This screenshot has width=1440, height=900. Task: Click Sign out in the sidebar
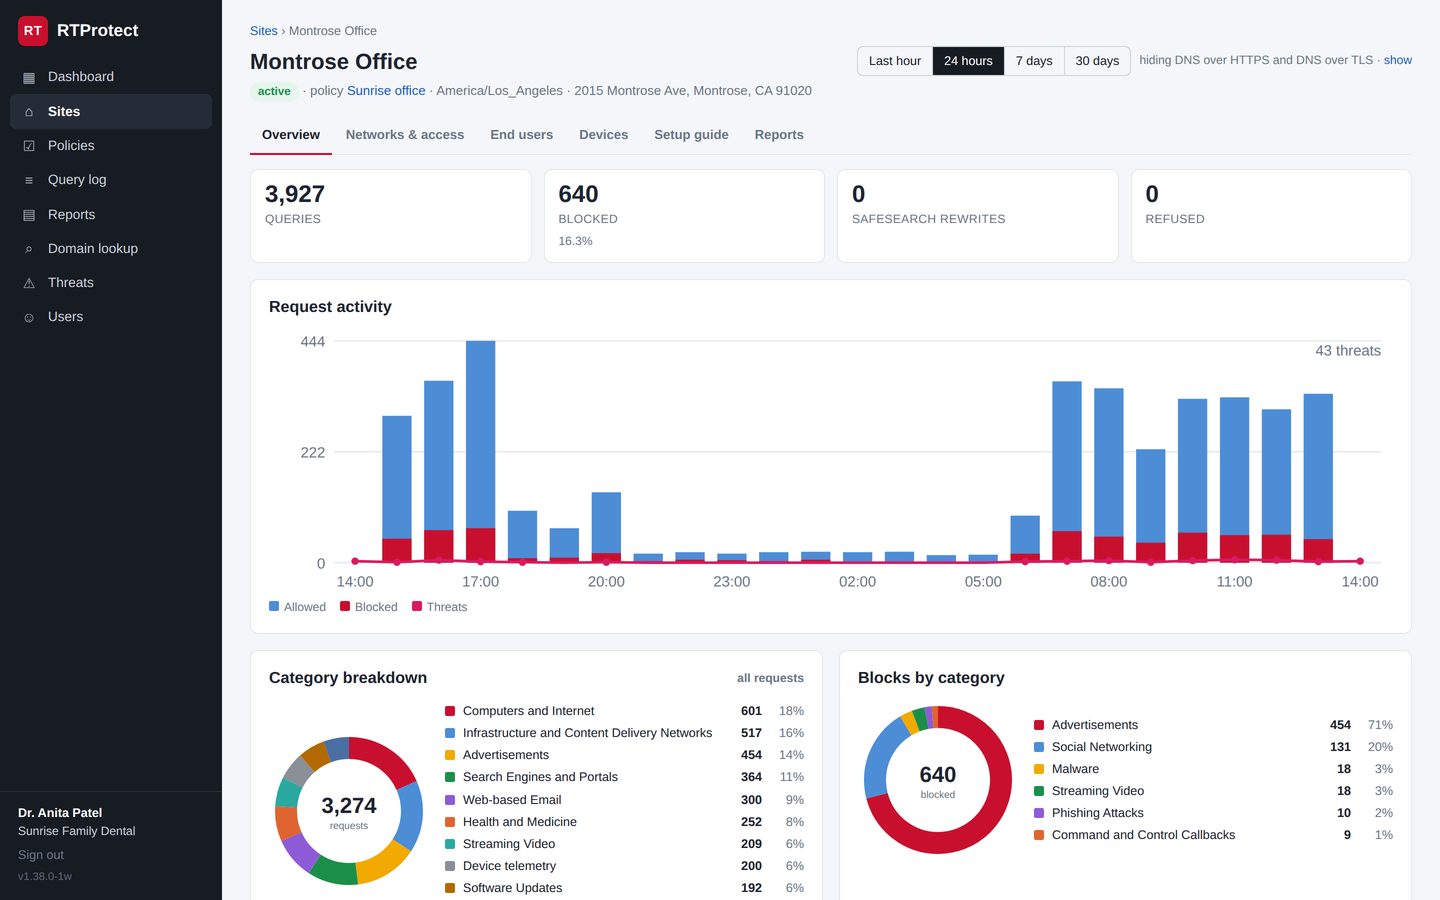41,855
